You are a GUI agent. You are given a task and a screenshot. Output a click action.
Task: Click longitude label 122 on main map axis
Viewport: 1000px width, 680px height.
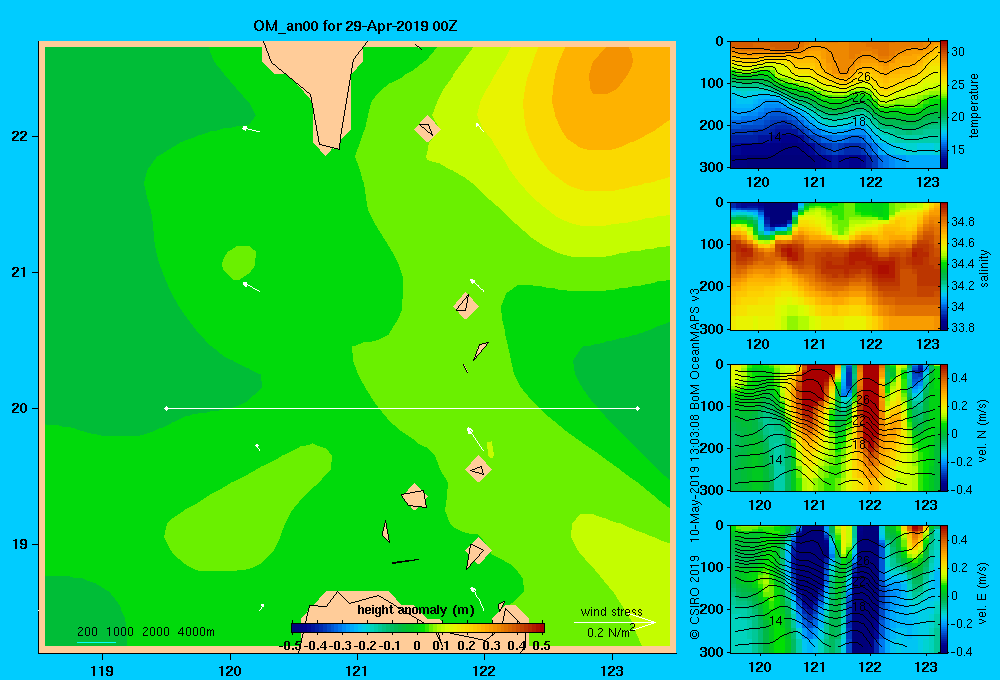485,670
